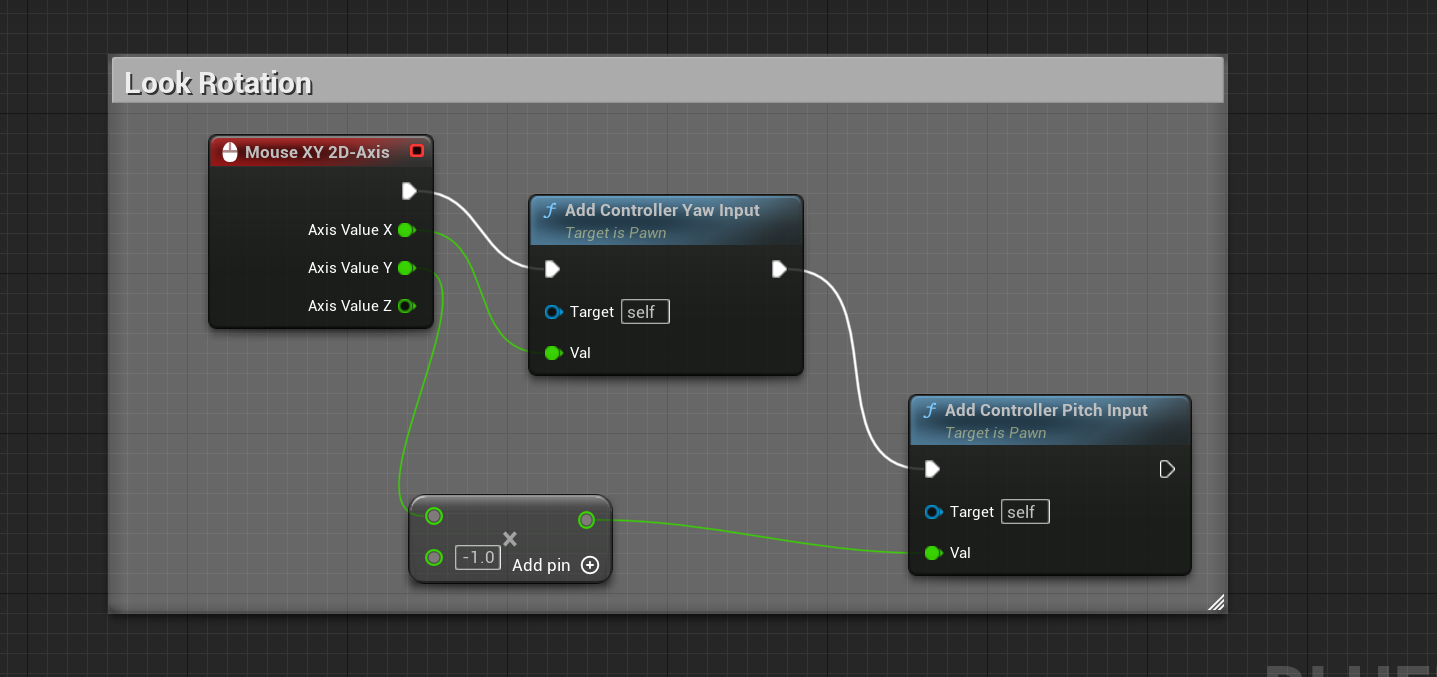Select the Add Controller Yaw Input node title
The image size is (1437, 677).
pos(662,210)
